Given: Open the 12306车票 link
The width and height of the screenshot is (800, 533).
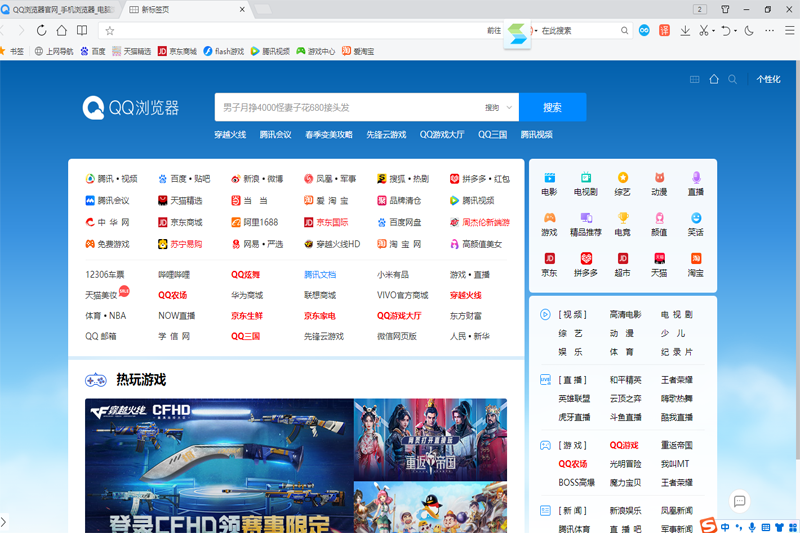Looking at the screenshot, I should (x=105, y=274).
